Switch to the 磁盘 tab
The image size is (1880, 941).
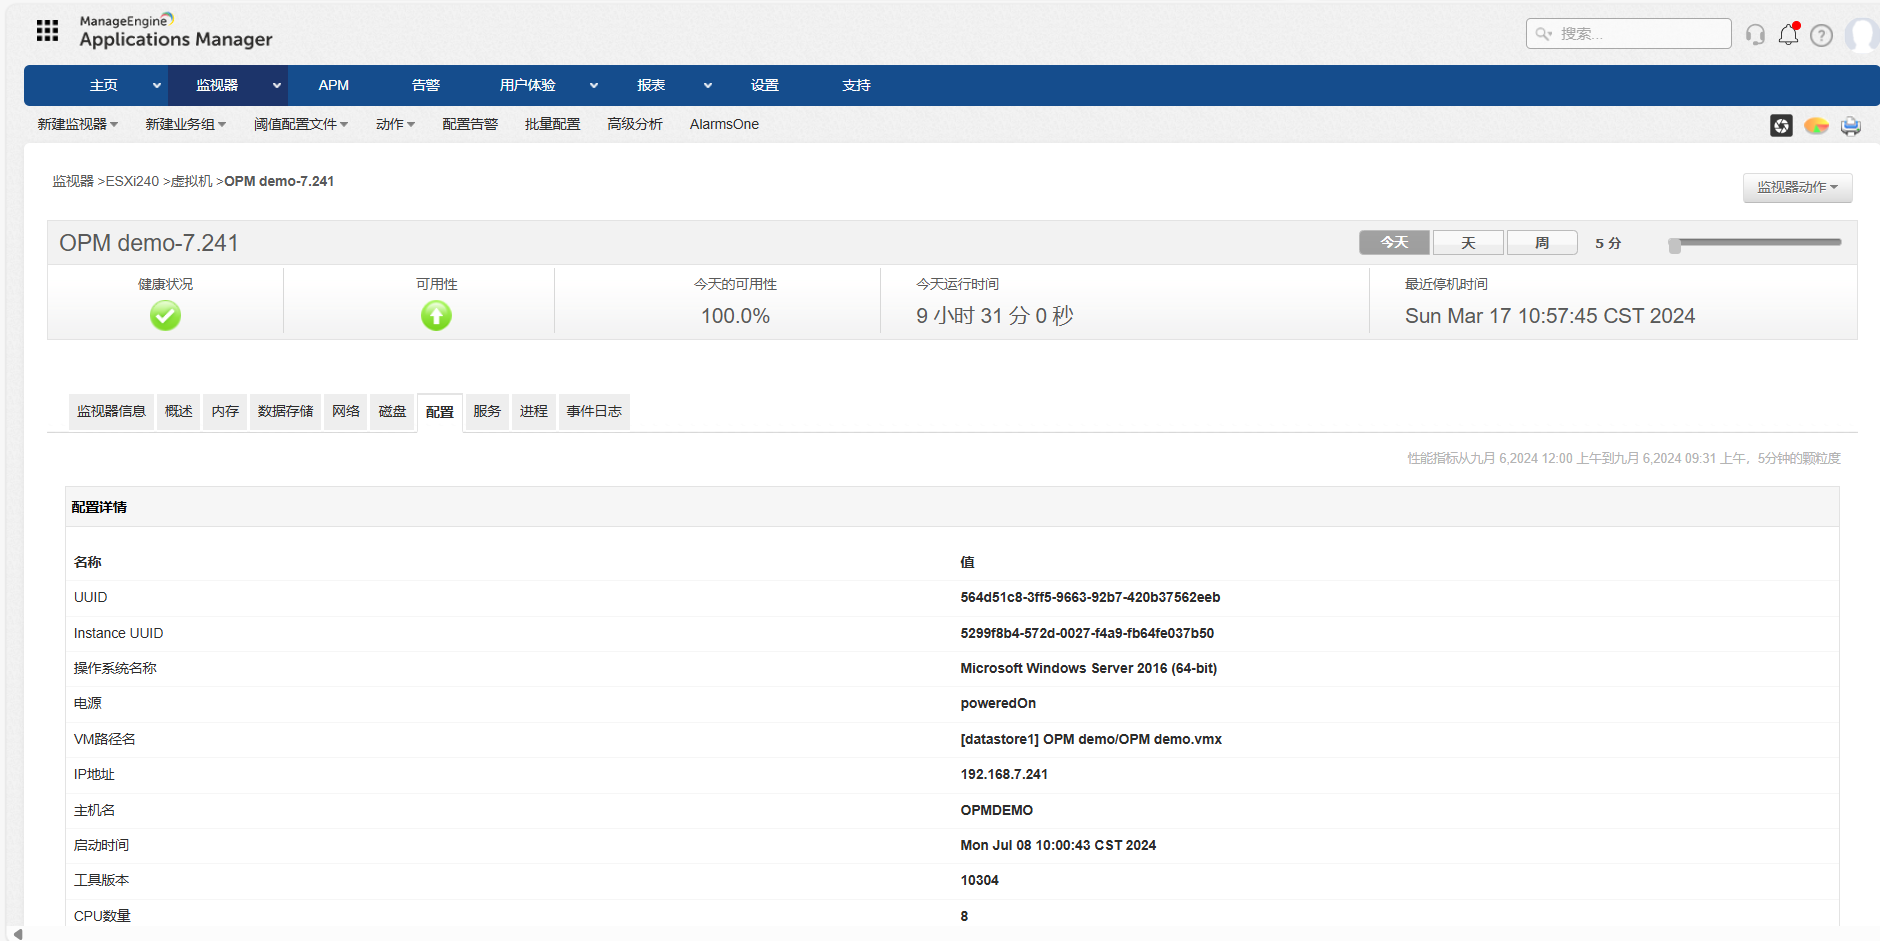click(392, 411)
